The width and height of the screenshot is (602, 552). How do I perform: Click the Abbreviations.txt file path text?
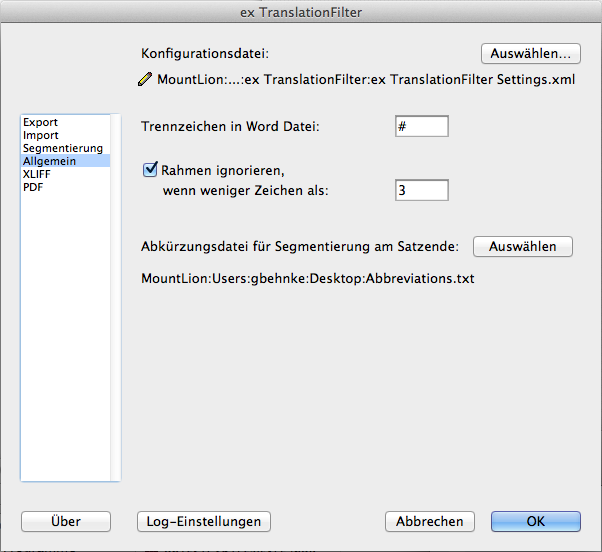[x=308, y=278]
